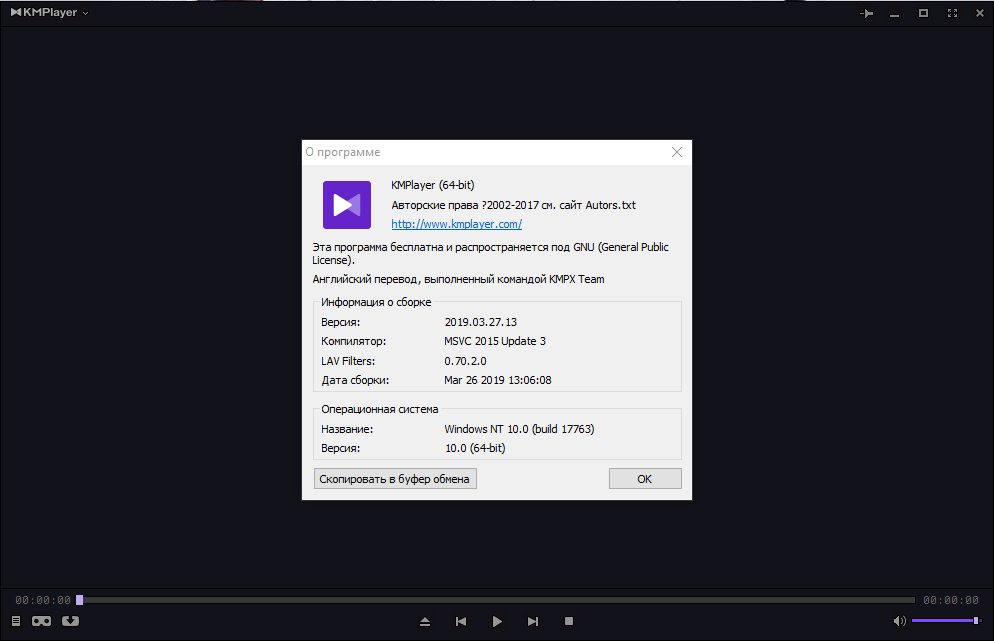Image resolution: width=994 pixels, height=641 pixels.
Task: Click the KMPlayer (64-bit) title text
Action: tap(432, 185)
